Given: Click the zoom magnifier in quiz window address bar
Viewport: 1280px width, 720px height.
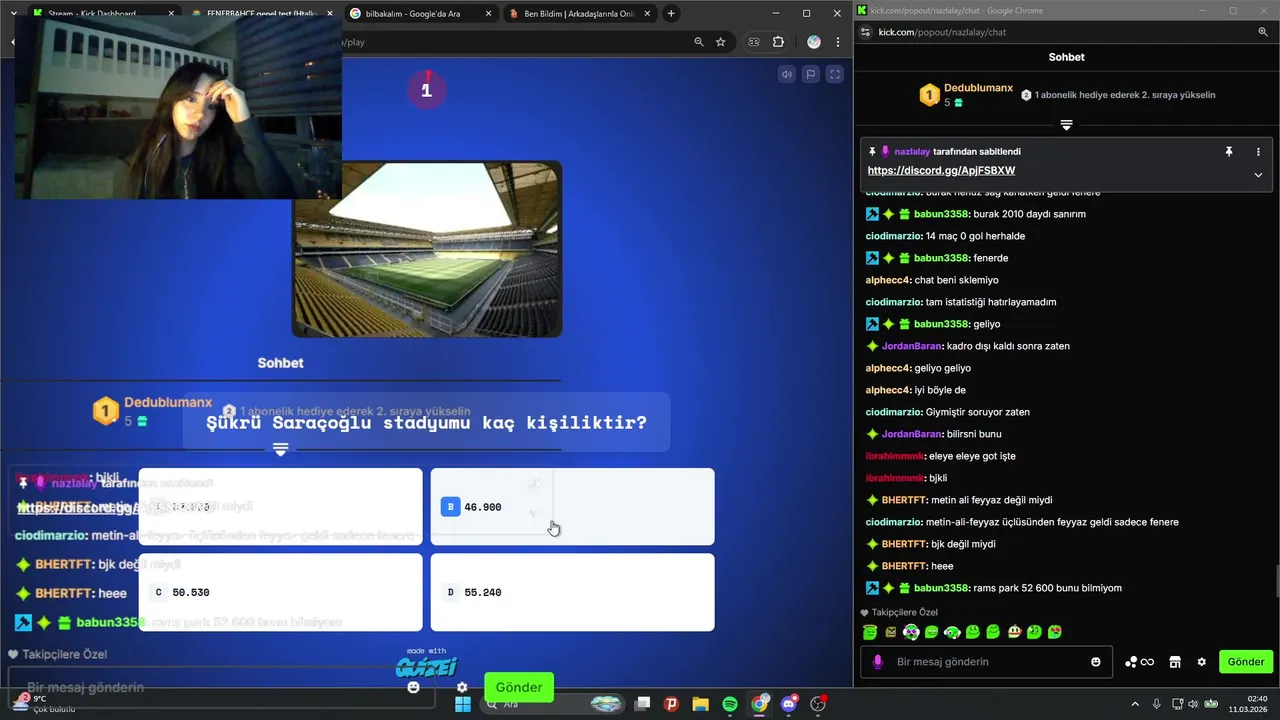Looking at the screenshot, I should tap(699, 42).
